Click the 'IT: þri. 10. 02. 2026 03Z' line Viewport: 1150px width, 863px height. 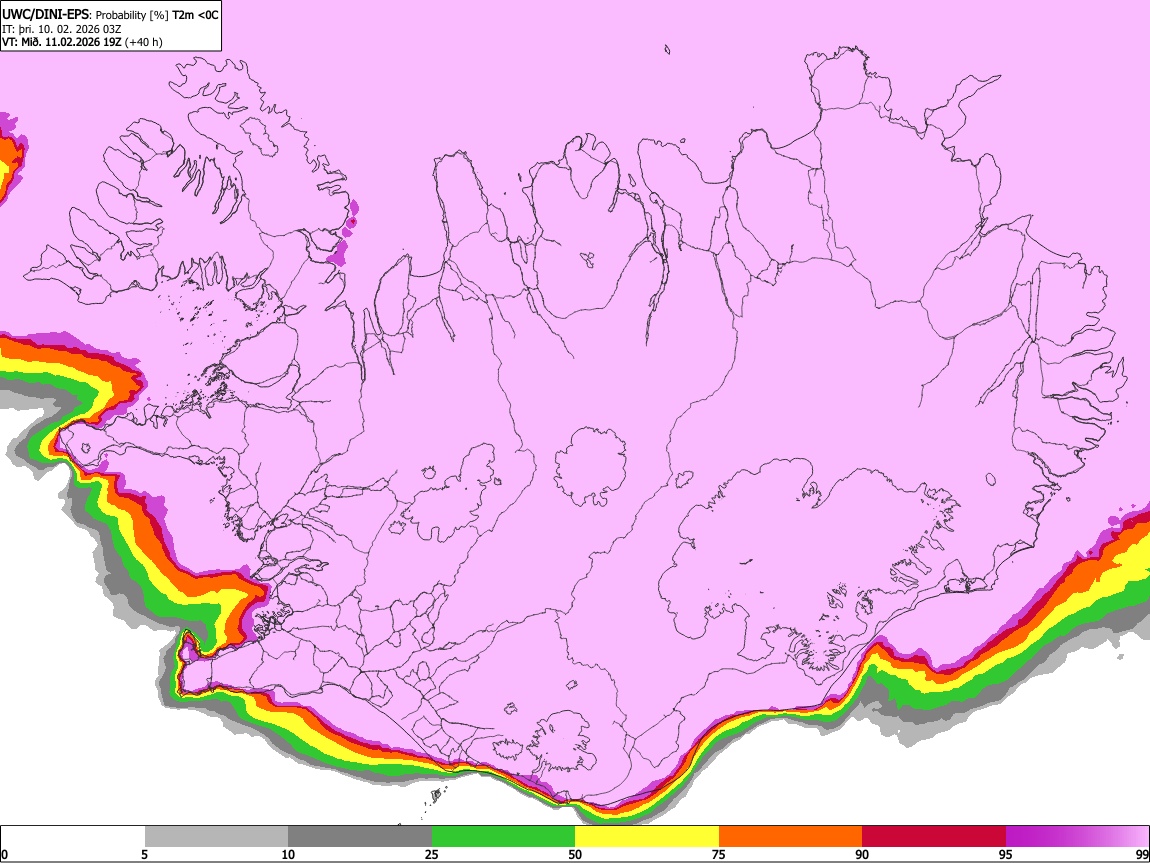(x=62, y=29)
